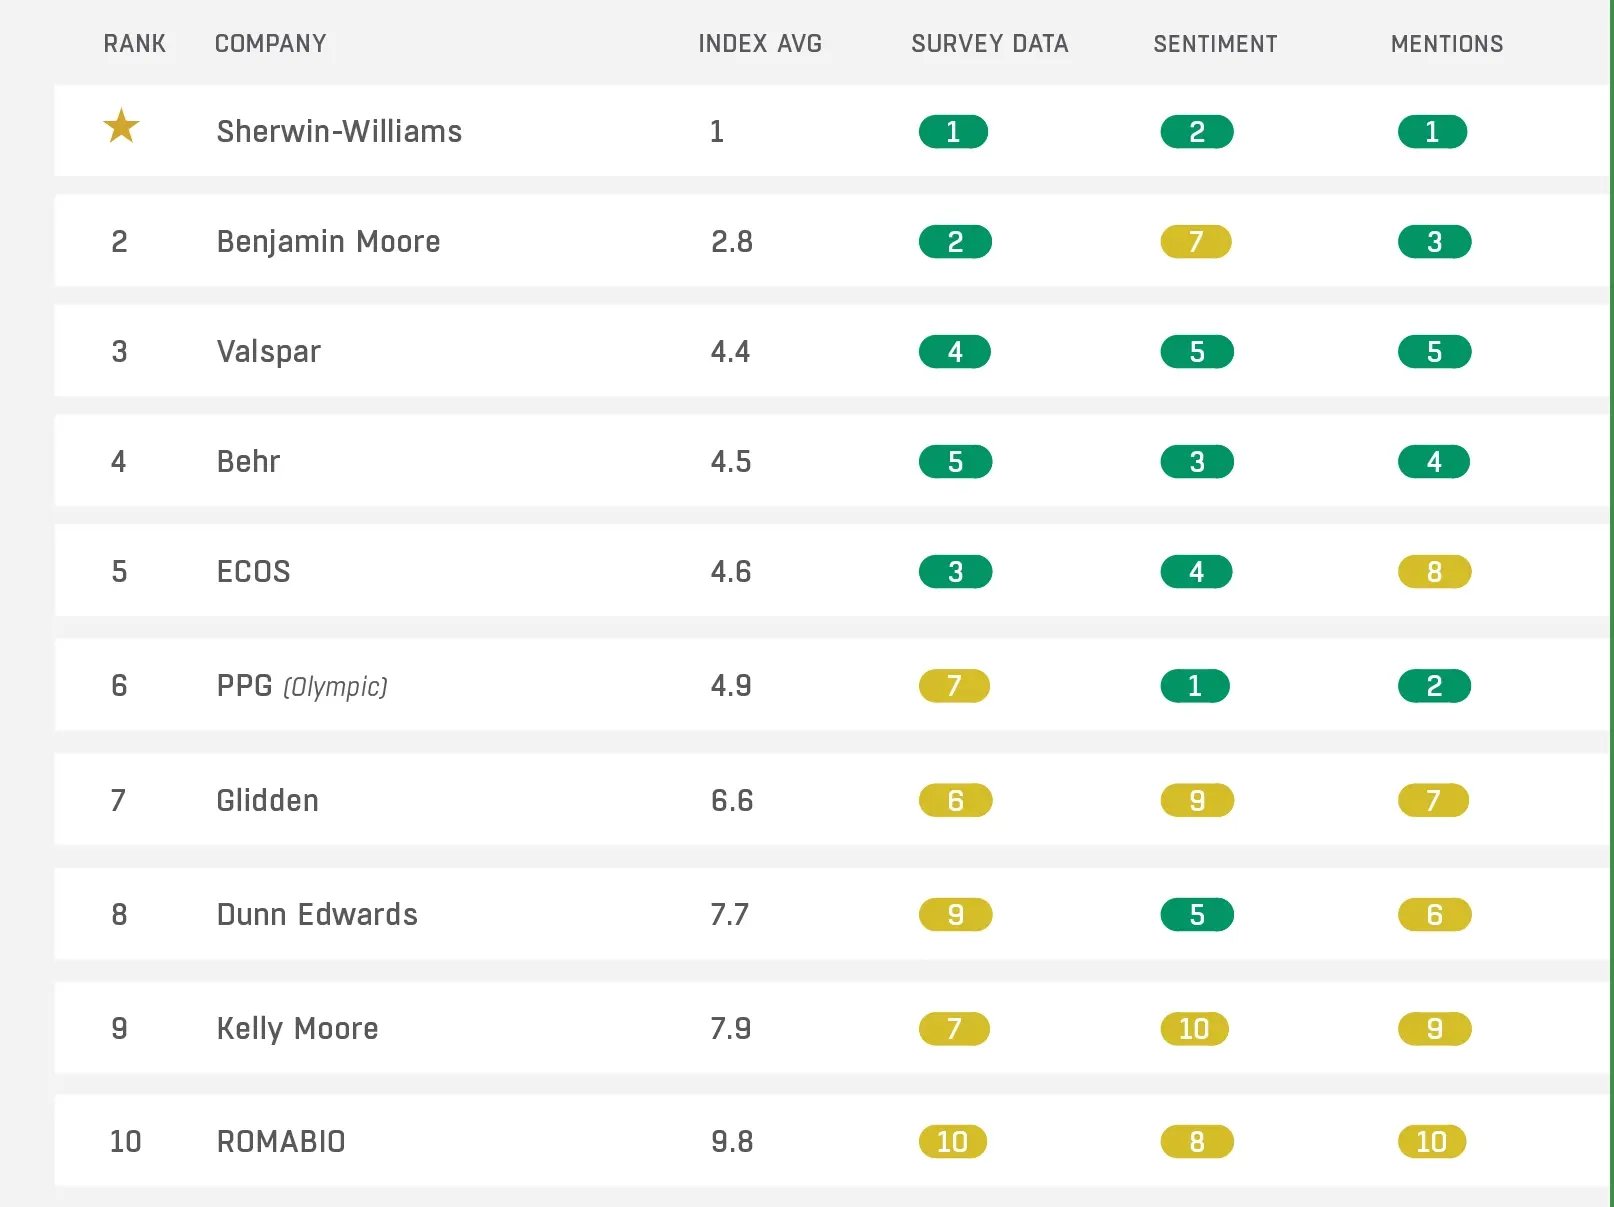This screenshot has height=1207, width=1614.
Task: Click the Behr company name
Action: 248,461
